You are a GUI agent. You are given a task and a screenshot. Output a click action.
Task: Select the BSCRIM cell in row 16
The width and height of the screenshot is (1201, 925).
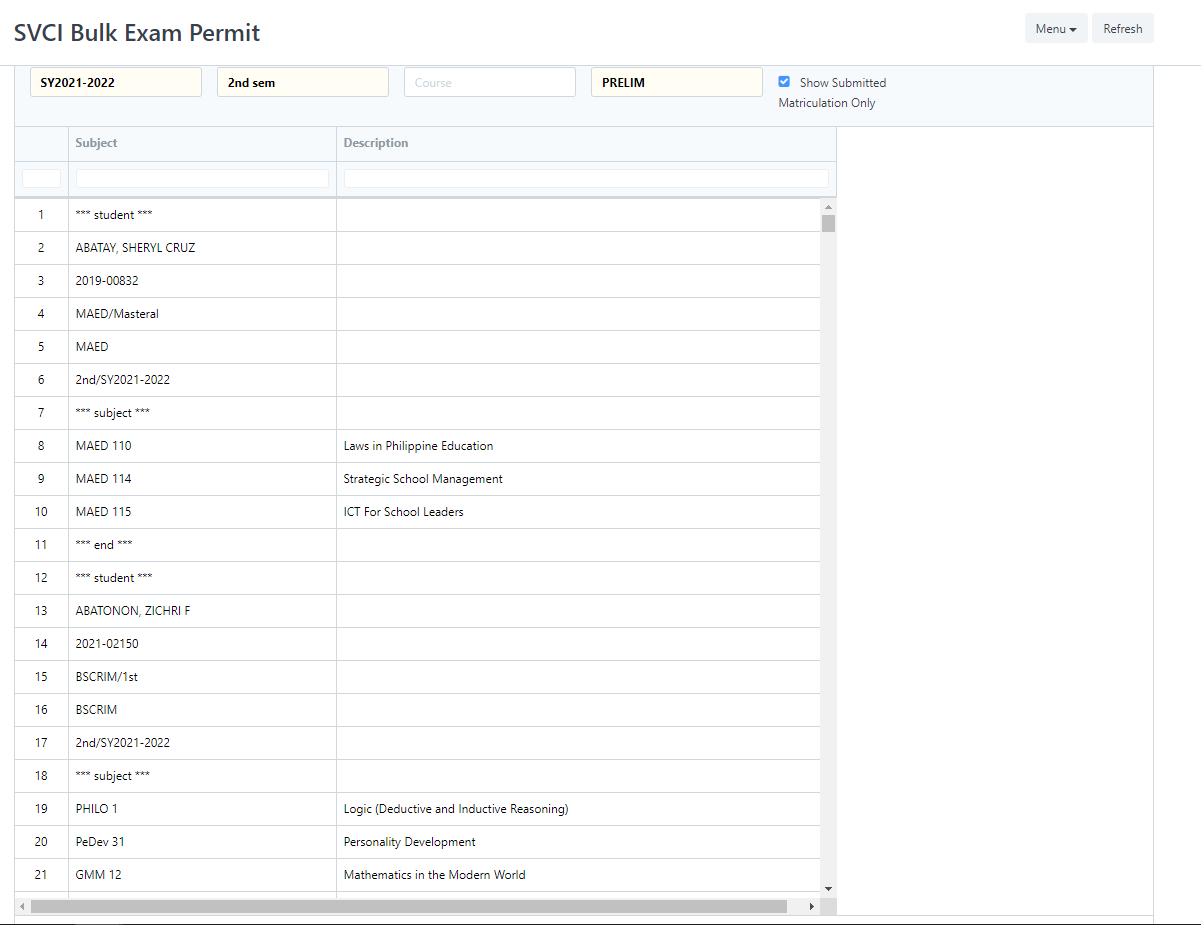(x=203, y=710)
